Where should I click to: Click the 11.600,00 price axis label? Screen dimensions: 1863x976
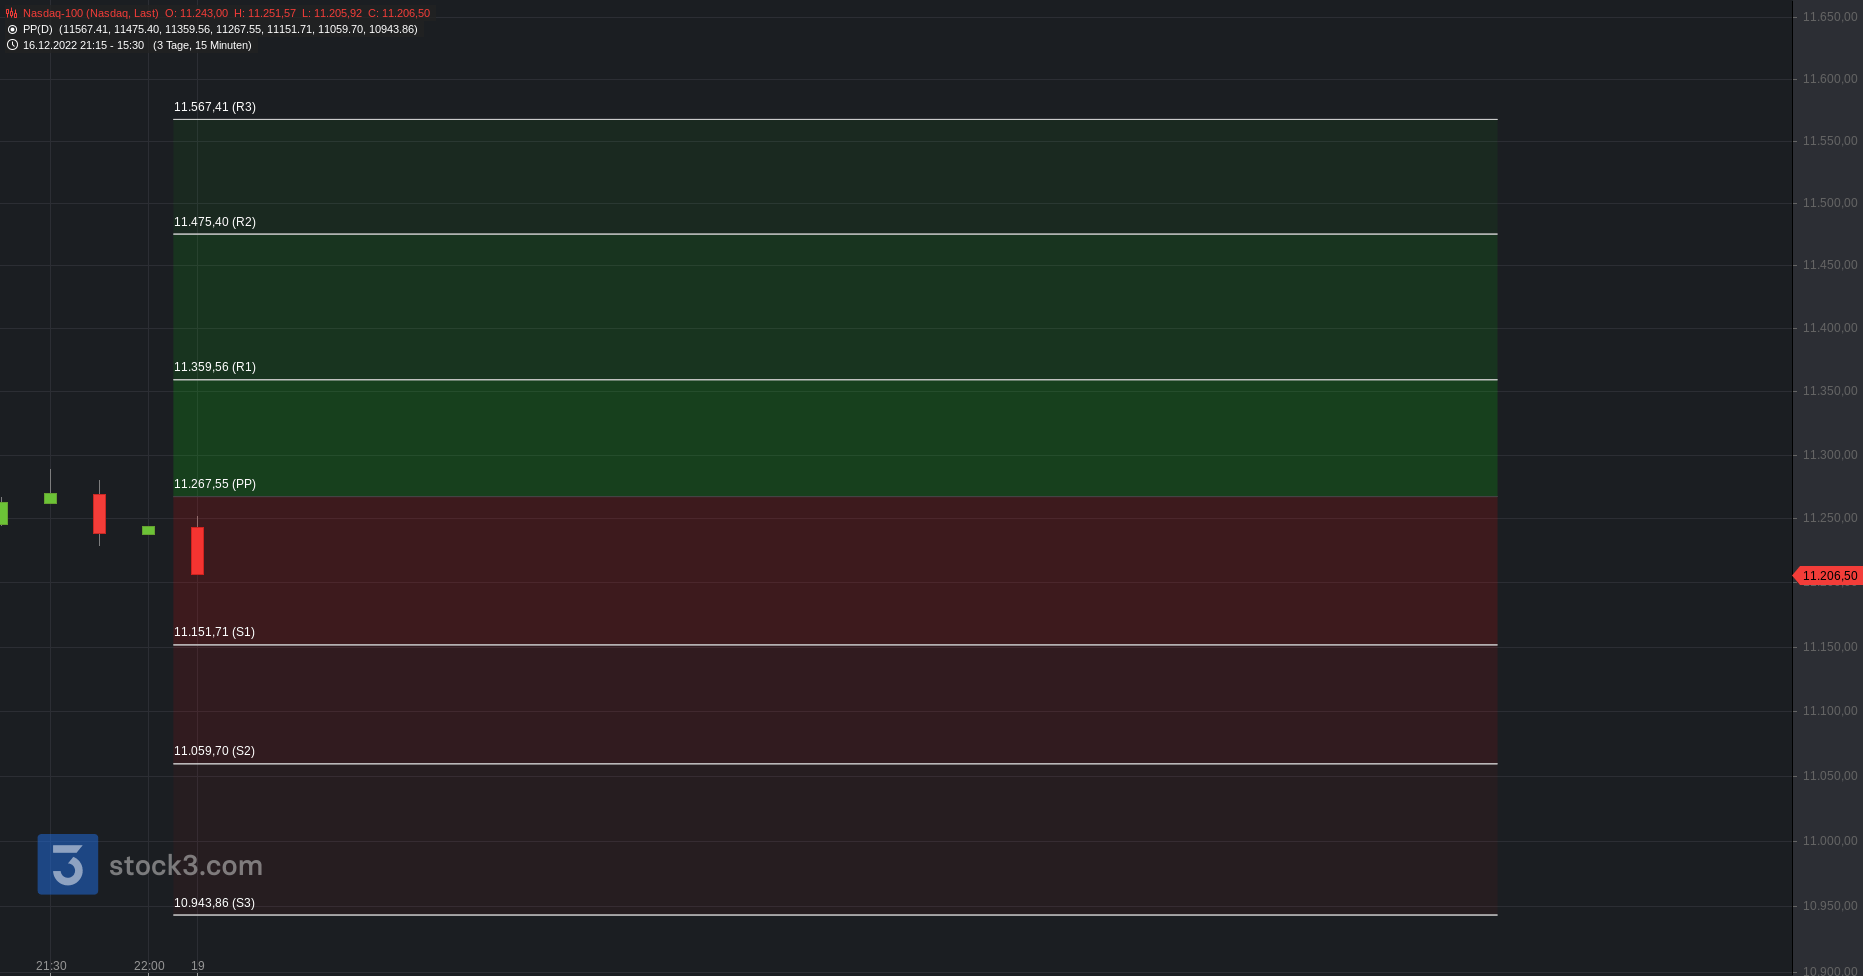(x=1829, y=79)
